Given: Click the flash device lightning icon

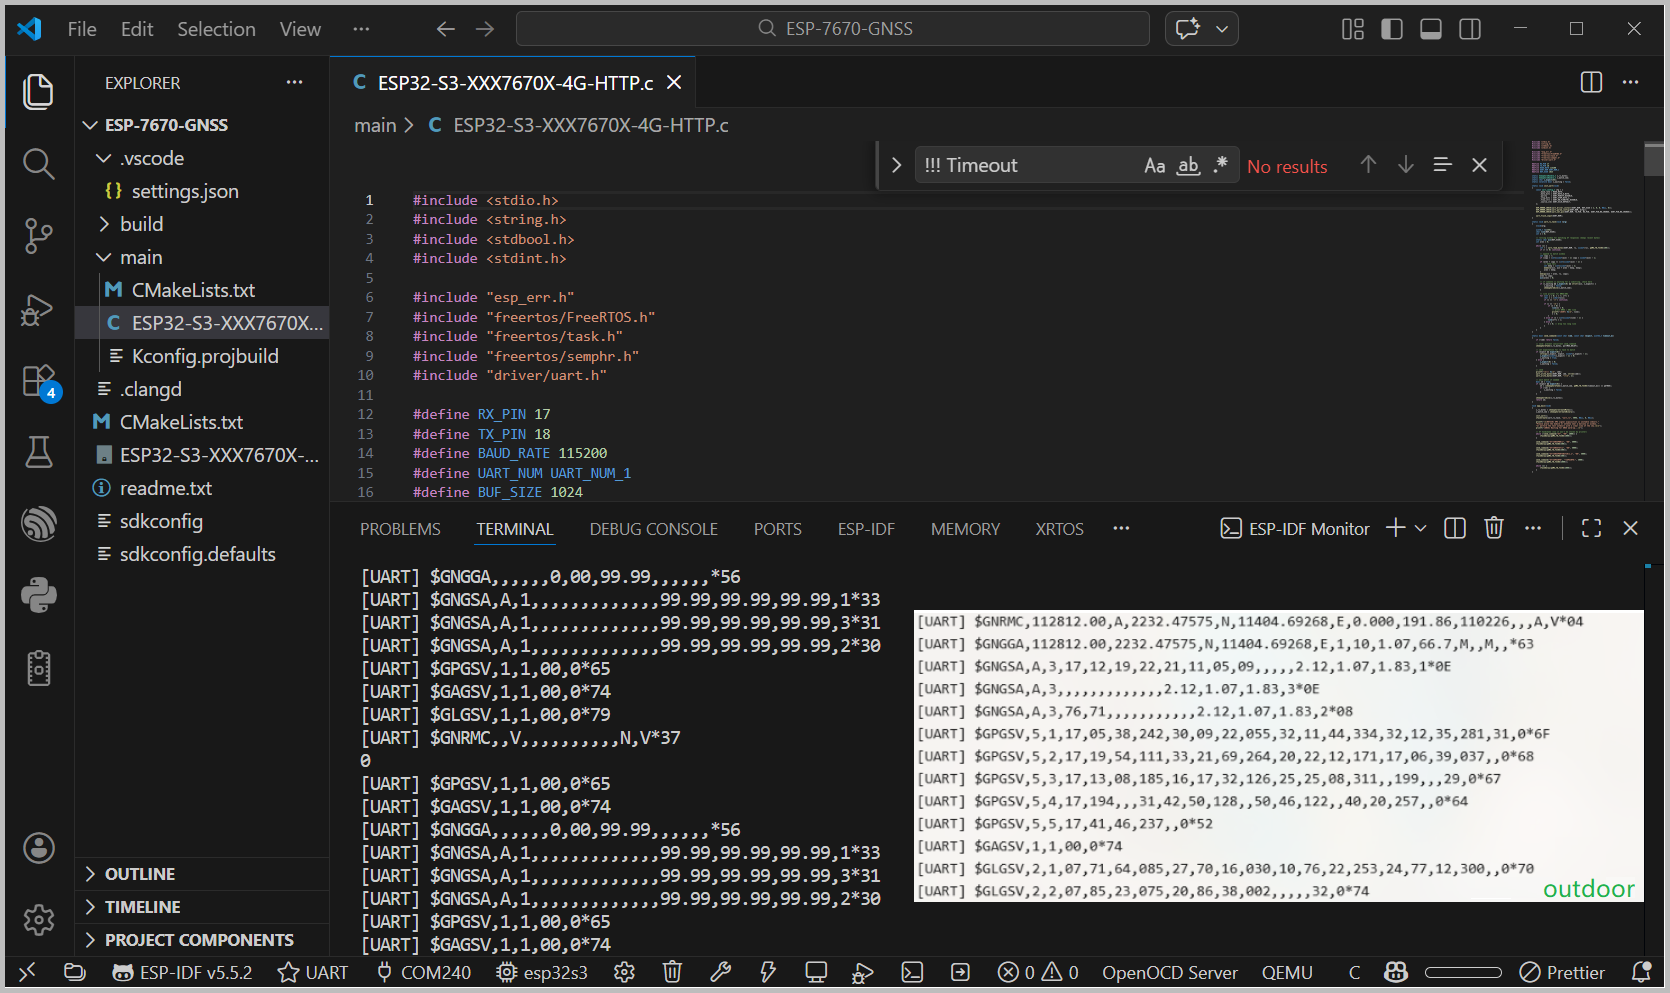Looking at the screenshot, I should [768, 972].
